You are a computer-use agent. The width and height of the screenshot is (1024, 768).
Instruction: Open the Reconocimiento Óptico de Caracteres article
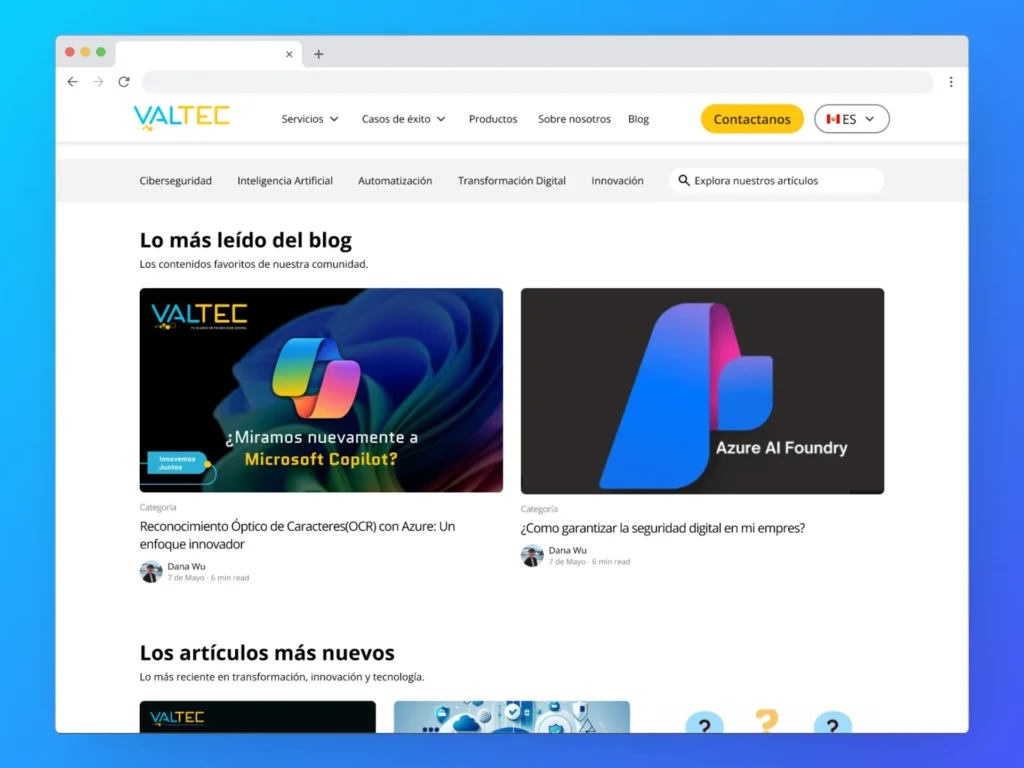[x=297, y=535]
